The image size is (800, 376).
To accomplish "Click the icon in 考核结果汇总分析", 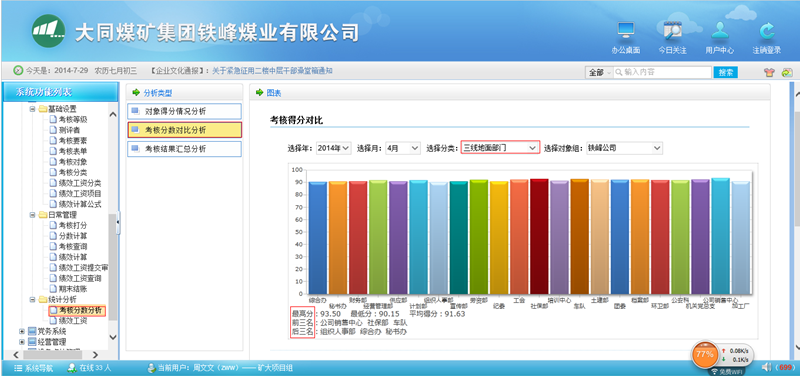I will [x=135, y=148].
